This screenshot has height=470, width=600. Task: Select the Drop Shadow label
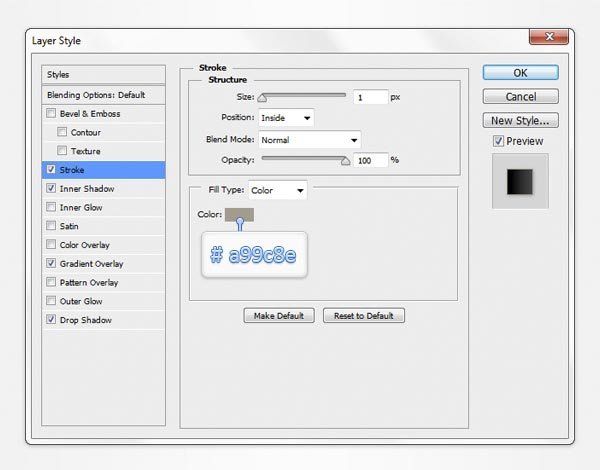tap(86, 320)
